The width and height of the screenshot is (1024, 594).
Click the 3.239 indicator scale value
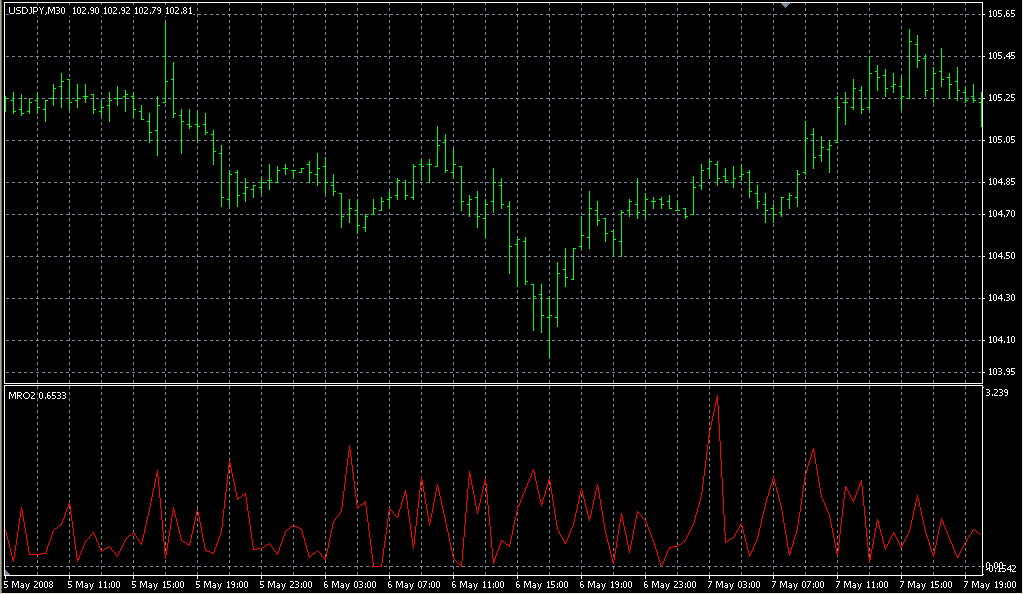coord(997,392)
